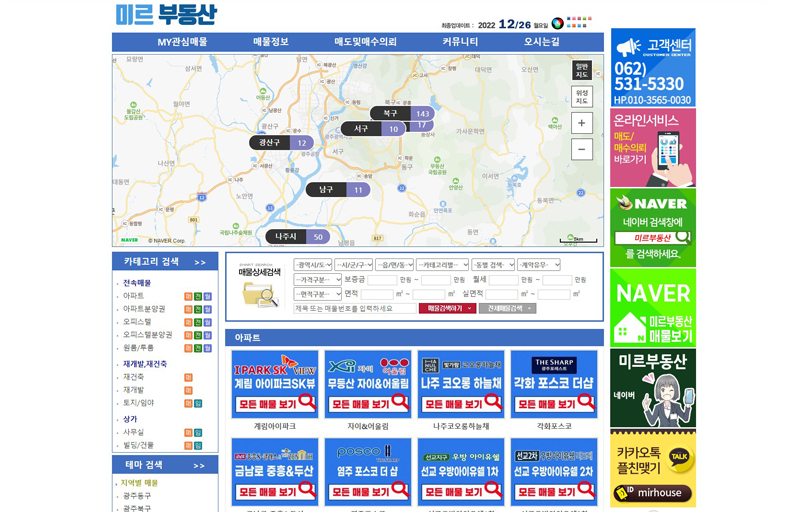Click orange 매매 icon beside 사무실
The width and height of the screenshot is (800, 512).
pos(188,432)
